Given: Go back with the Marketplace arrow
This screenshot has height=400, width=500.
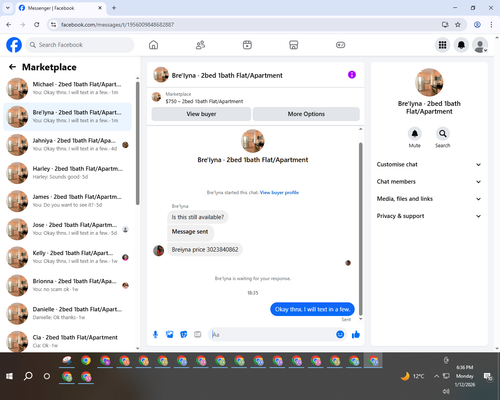Looking at the screenshot, I should [x=12, y=67].
